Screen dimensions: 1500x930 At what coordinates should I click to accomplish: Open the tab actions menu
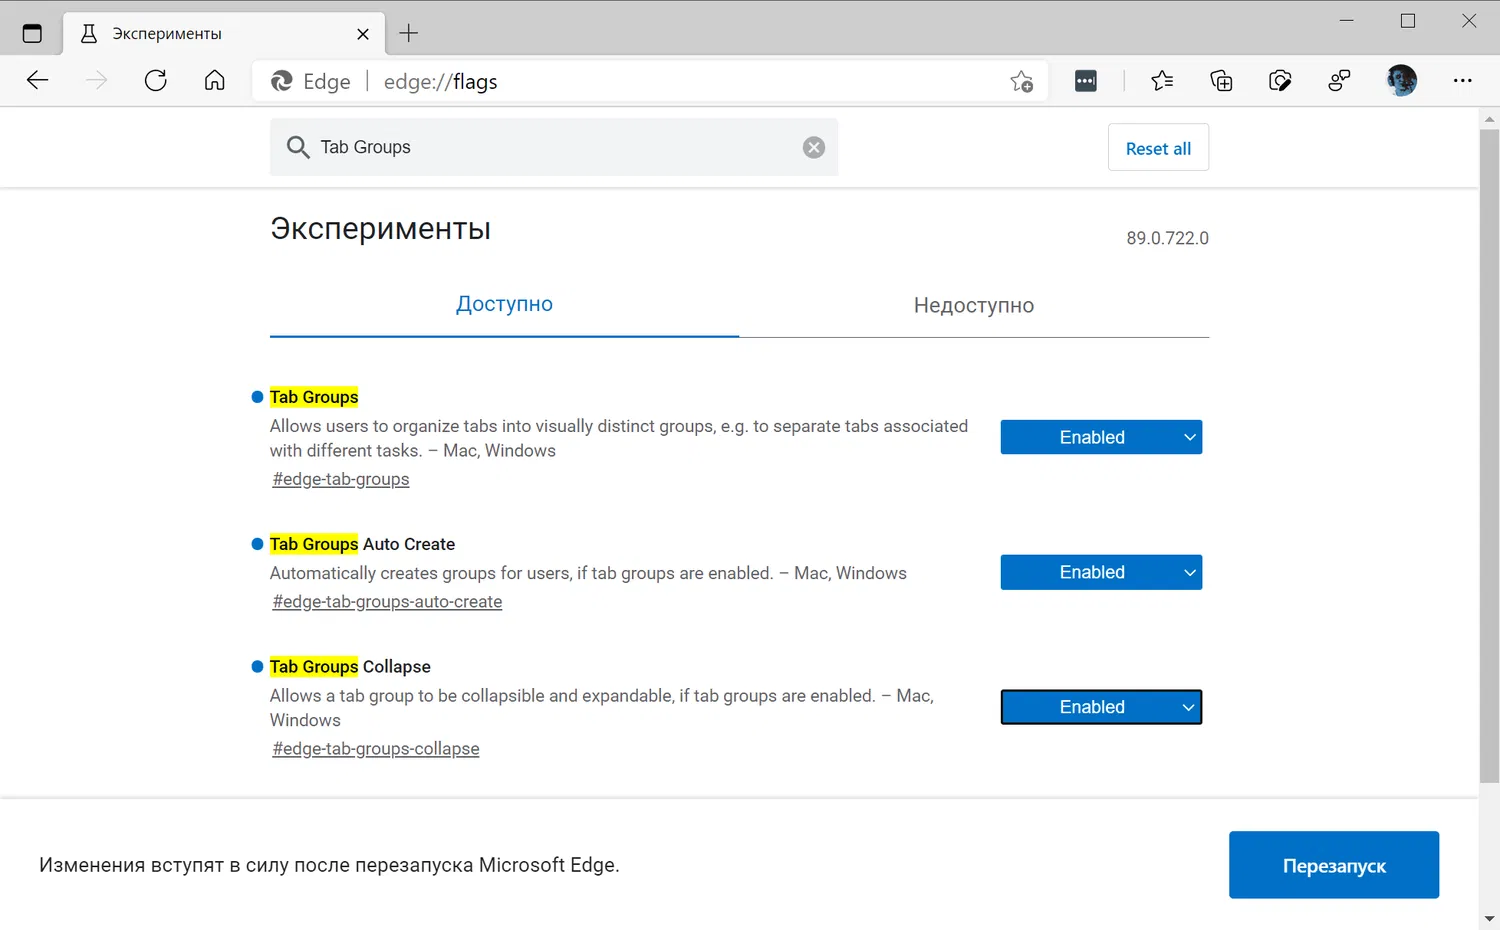[x=32, y=31]
